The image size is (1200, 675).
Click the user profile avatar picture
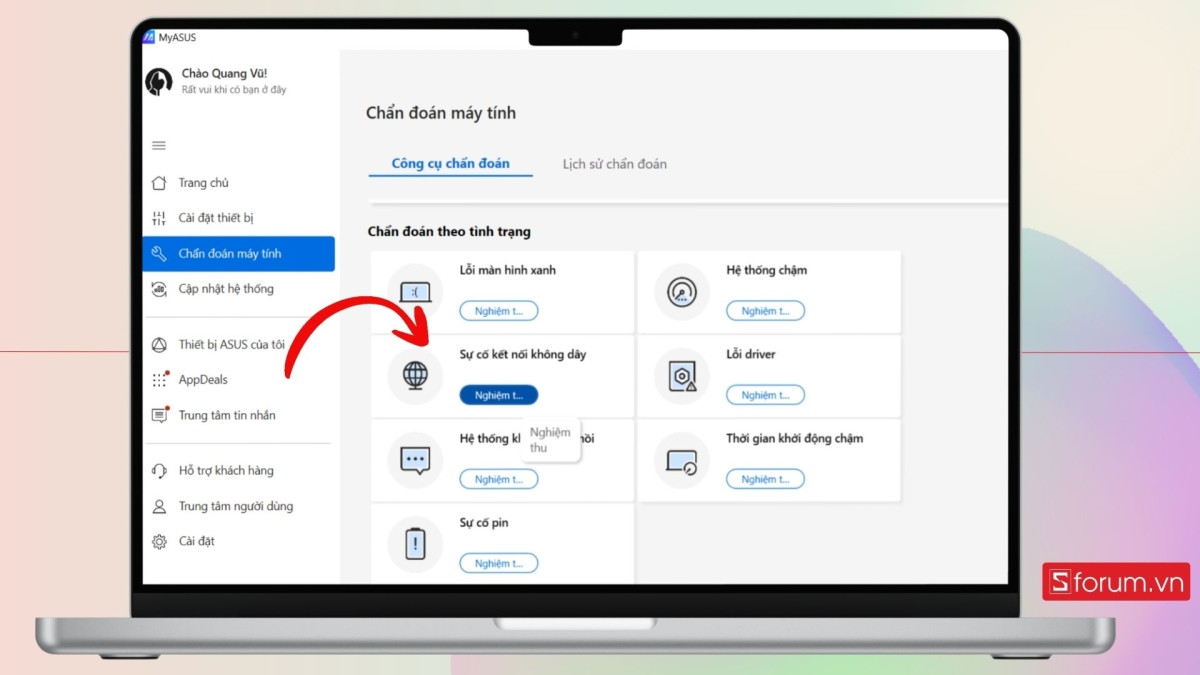pos(159,82)
